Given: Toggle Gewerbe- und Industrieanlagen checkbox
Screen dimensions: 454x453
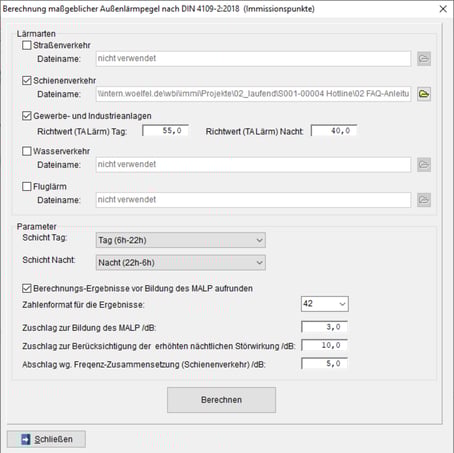Looking at the screenshot, I should (x=27, y=116).
